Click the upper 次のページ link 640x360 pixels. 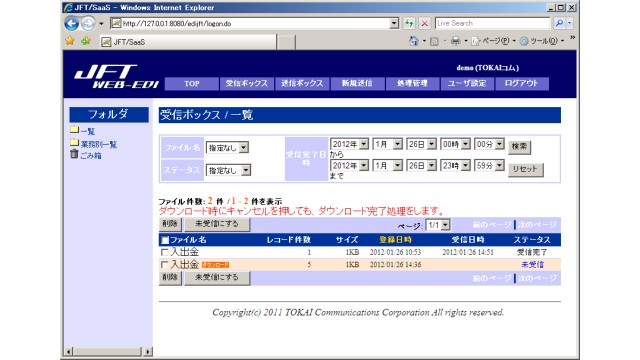[x=537, y=225]
